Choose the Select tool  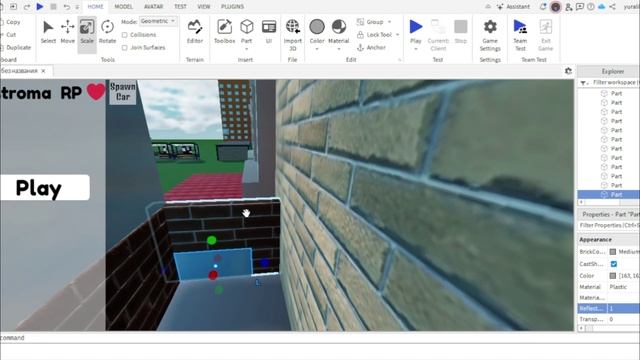click(48, 31)
